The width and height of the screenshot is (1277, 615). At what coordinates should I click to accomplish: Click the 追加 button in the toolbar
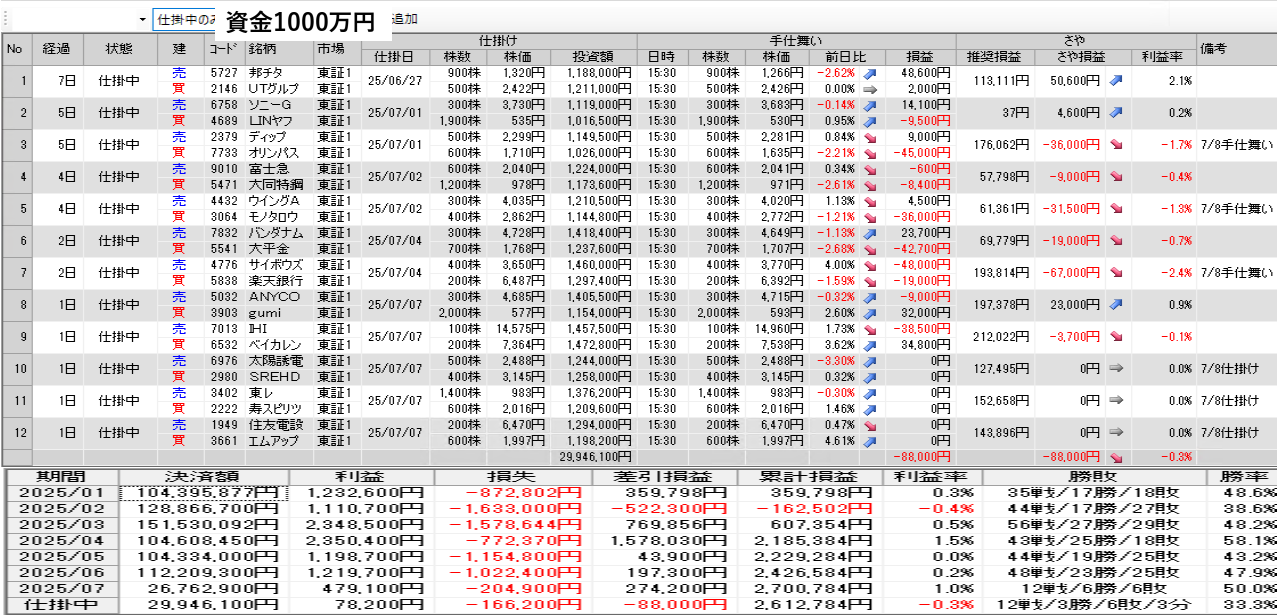point(403,19)
